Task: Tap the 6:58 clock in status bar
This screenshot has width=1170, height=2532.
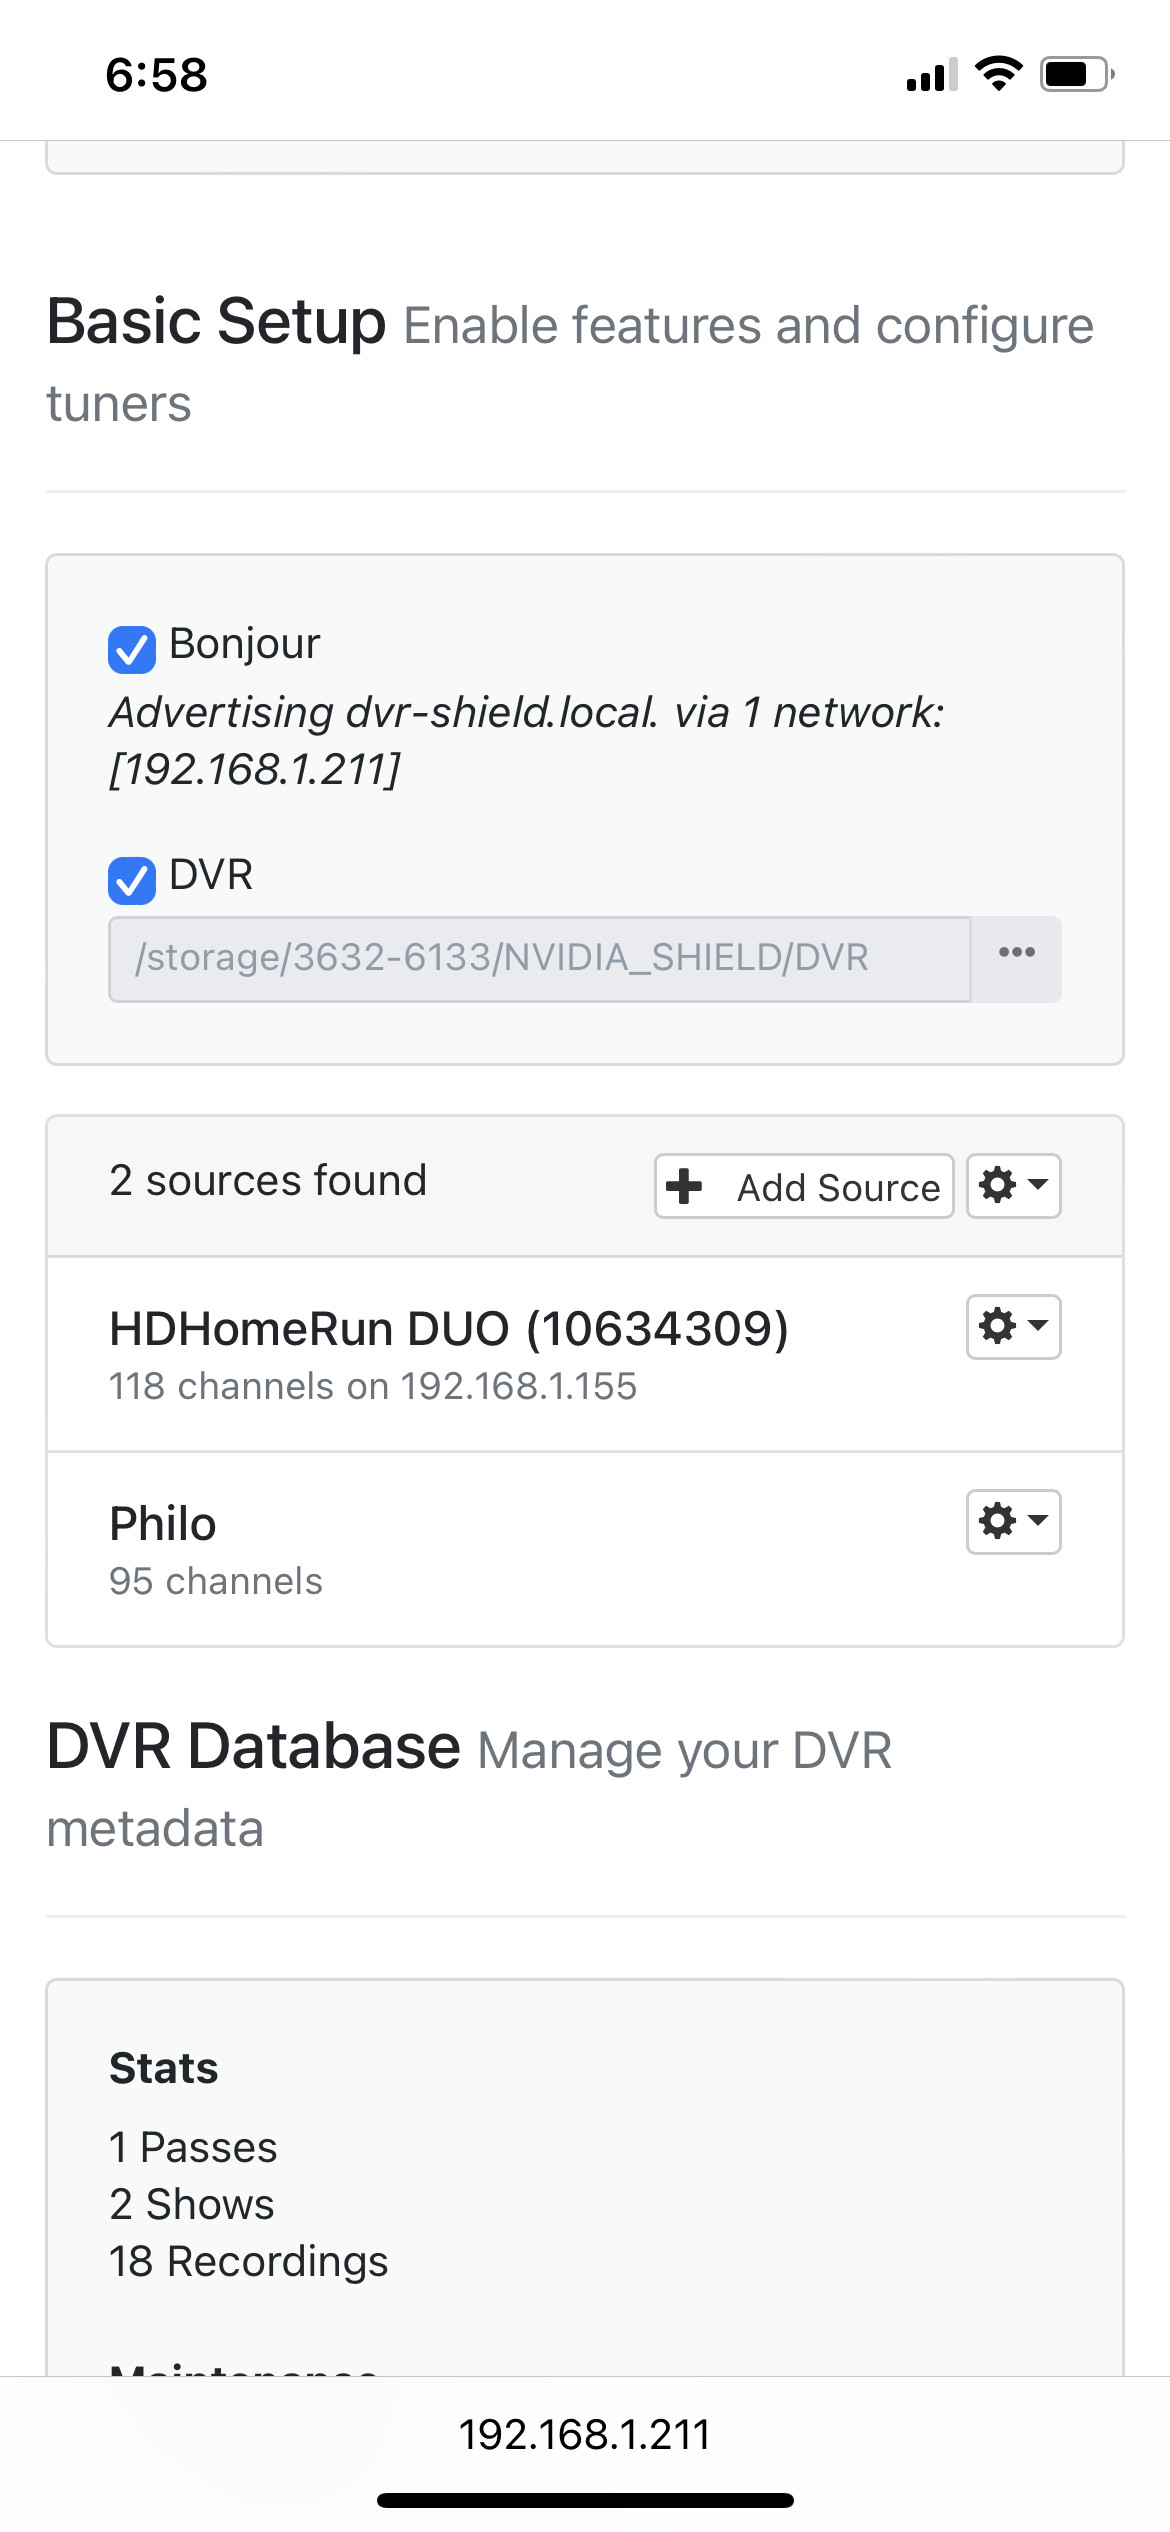Action: 157,75
